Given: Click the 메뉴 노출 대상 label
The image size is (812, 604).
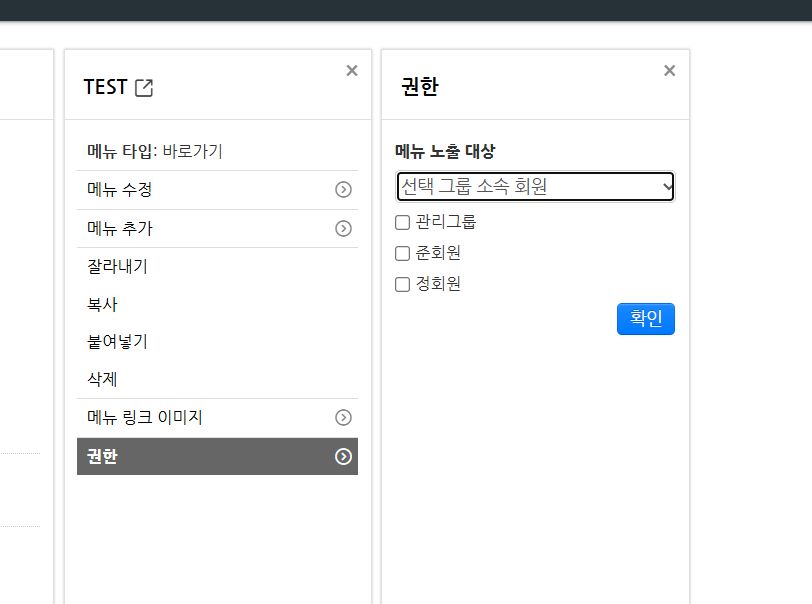Looking at the screenshot, I should point(445,151).
